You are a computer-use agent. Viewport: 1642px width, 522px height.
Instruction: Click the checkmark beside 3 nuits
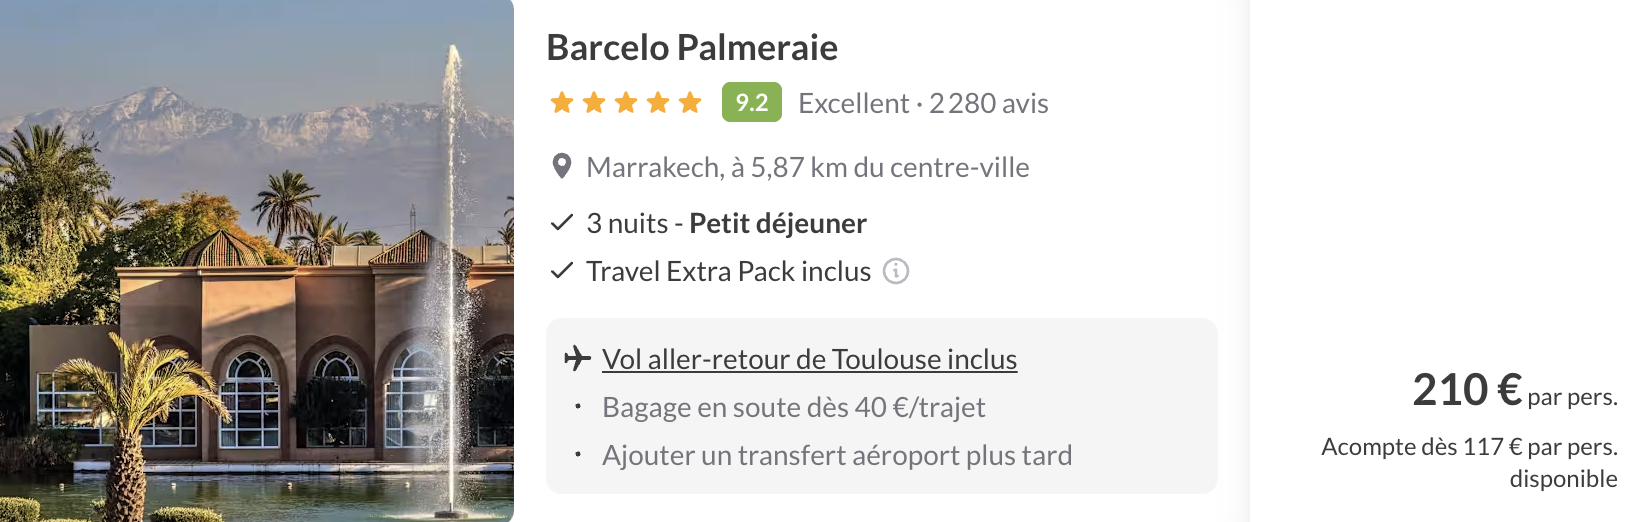point(562,223)
